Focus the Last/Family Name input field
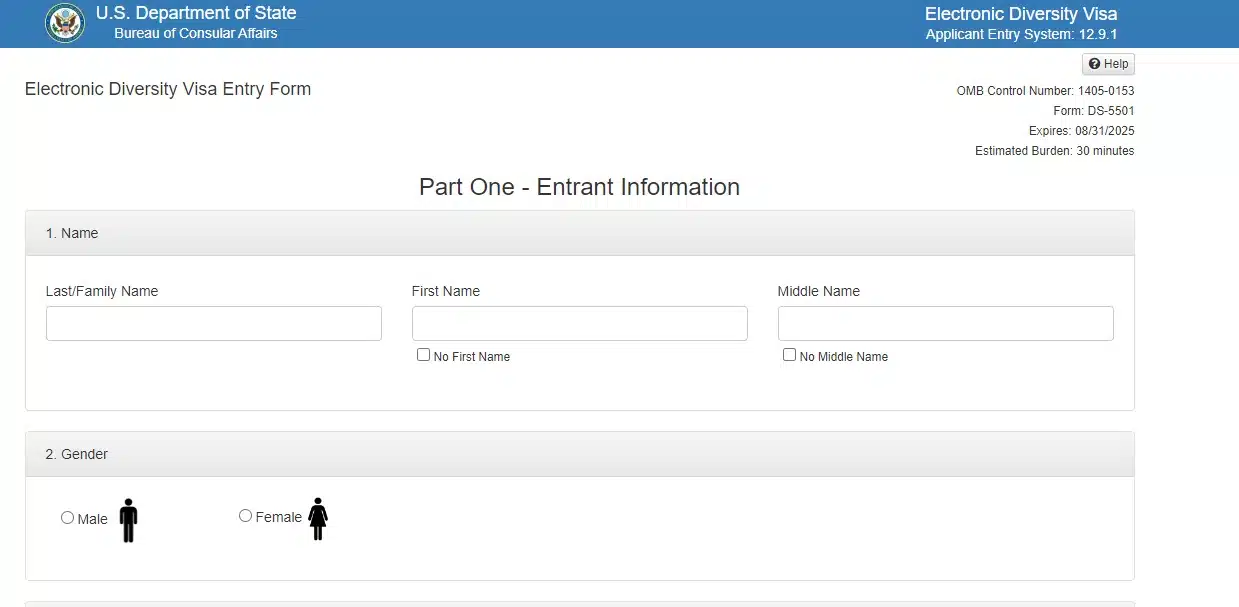 pos(214,324)
